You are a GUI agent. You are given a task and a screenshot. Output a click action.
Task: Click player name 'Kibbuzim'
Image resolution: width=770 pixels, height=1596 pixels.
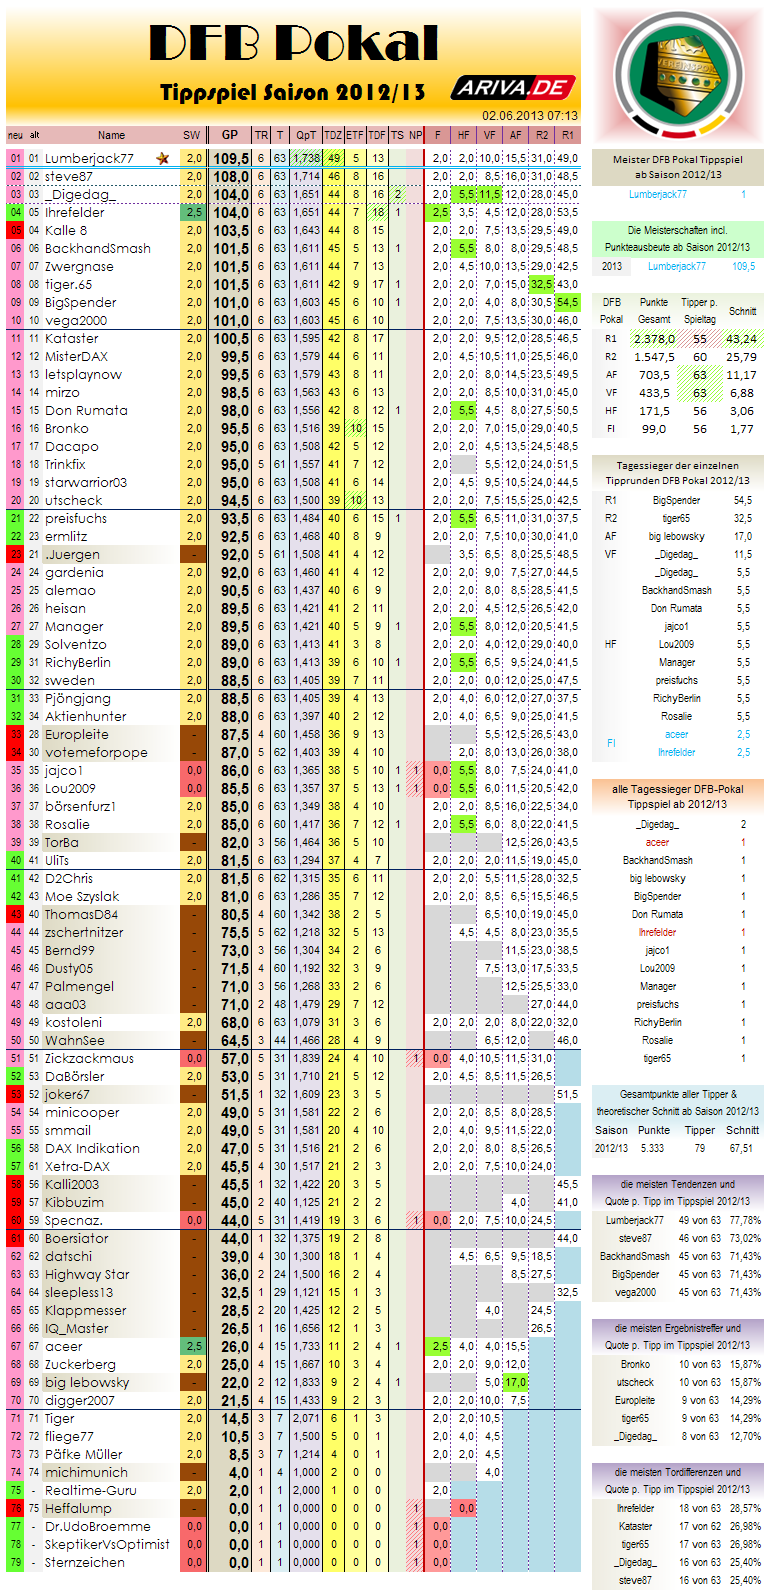point(74,1202)
